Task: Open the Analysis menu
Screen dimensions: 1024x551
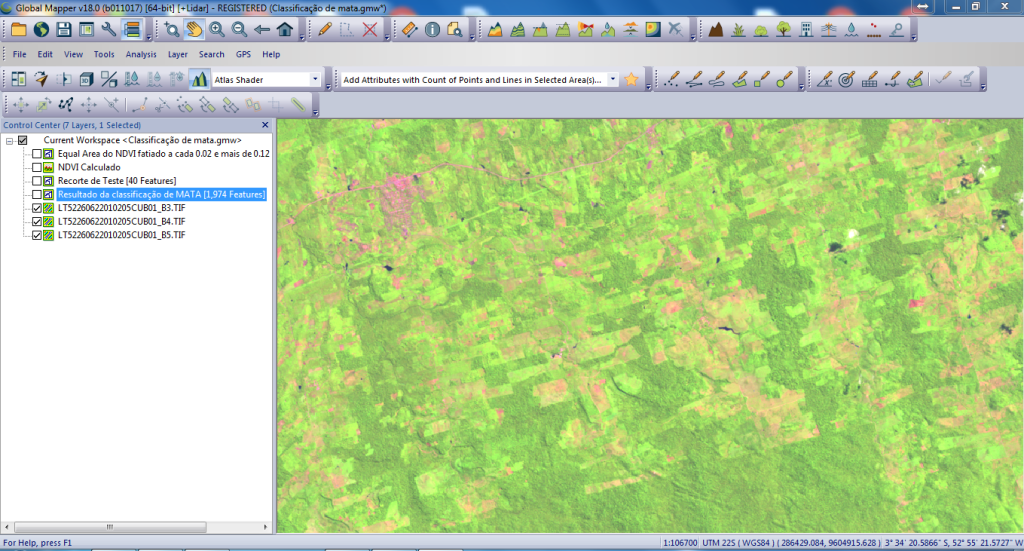Action: (141, 54)
